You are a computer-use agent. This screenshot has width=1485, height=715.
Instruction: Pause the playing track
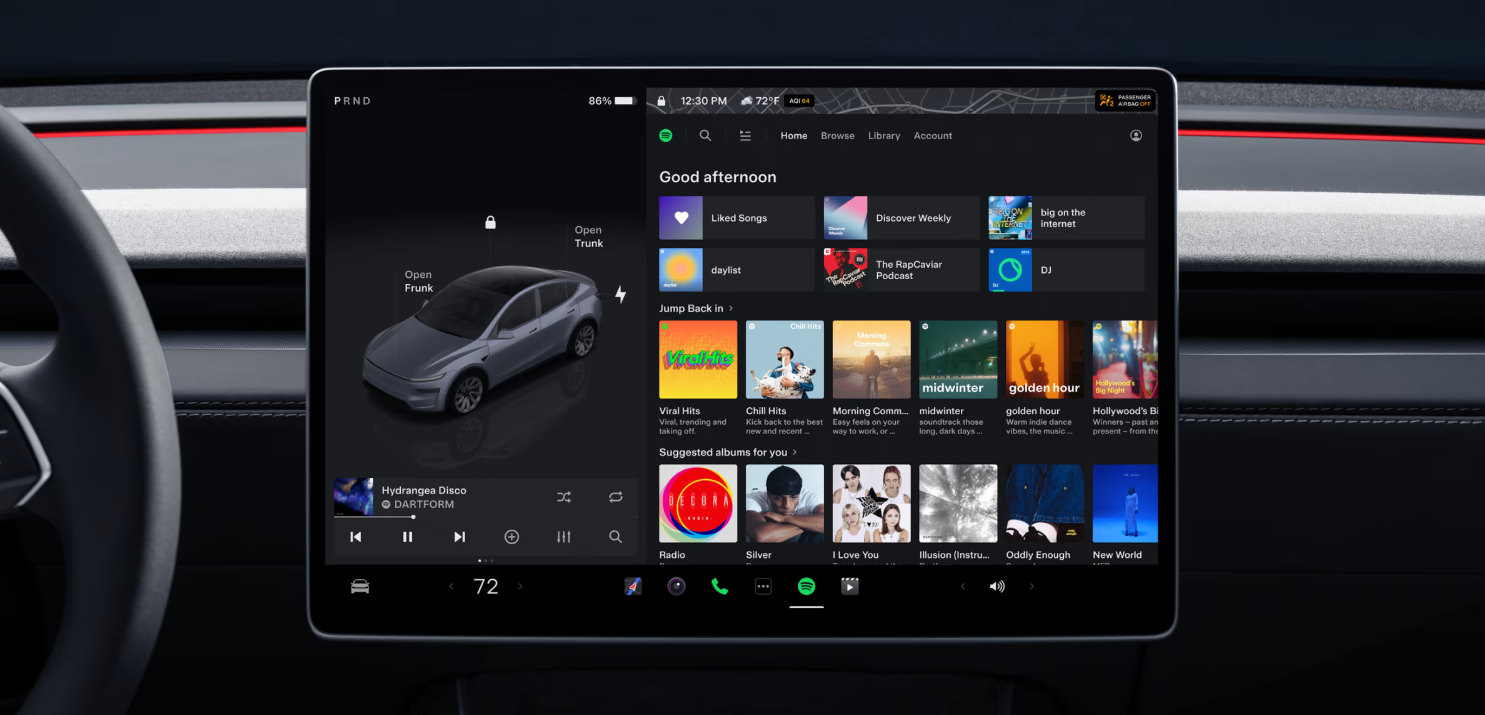pos(408,537)
